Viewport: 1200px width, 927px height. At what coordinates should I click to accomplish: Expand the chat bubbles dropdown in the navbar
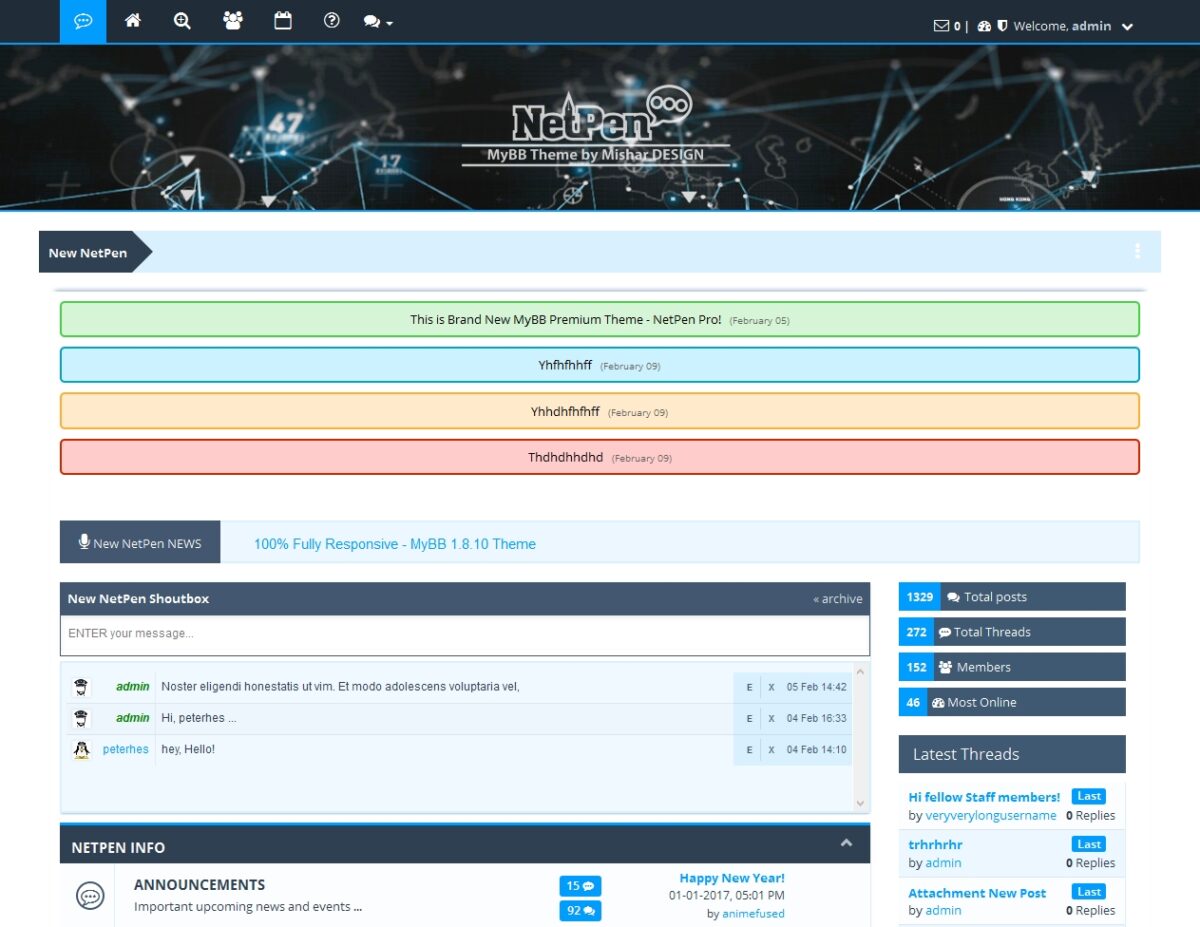(377, 21)
